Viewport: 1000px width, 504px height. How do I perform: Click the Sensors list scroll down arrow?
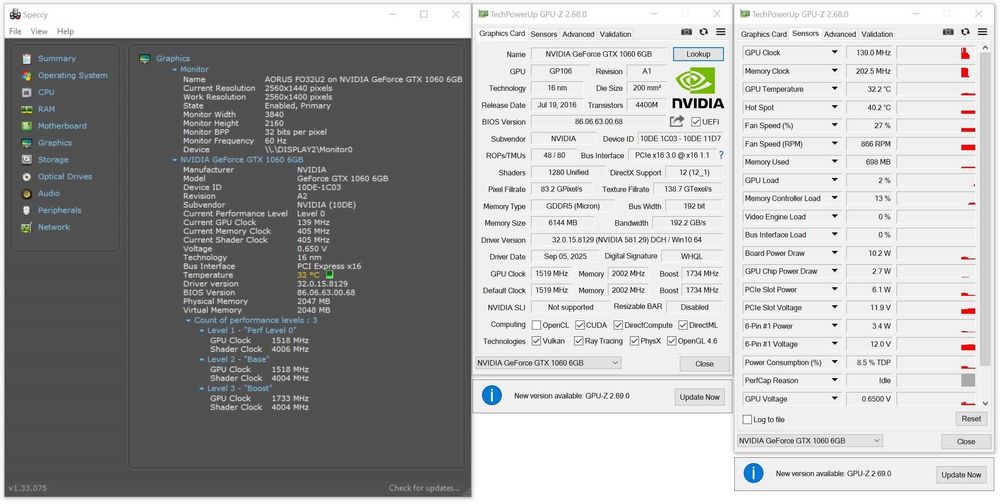point(985,403)
